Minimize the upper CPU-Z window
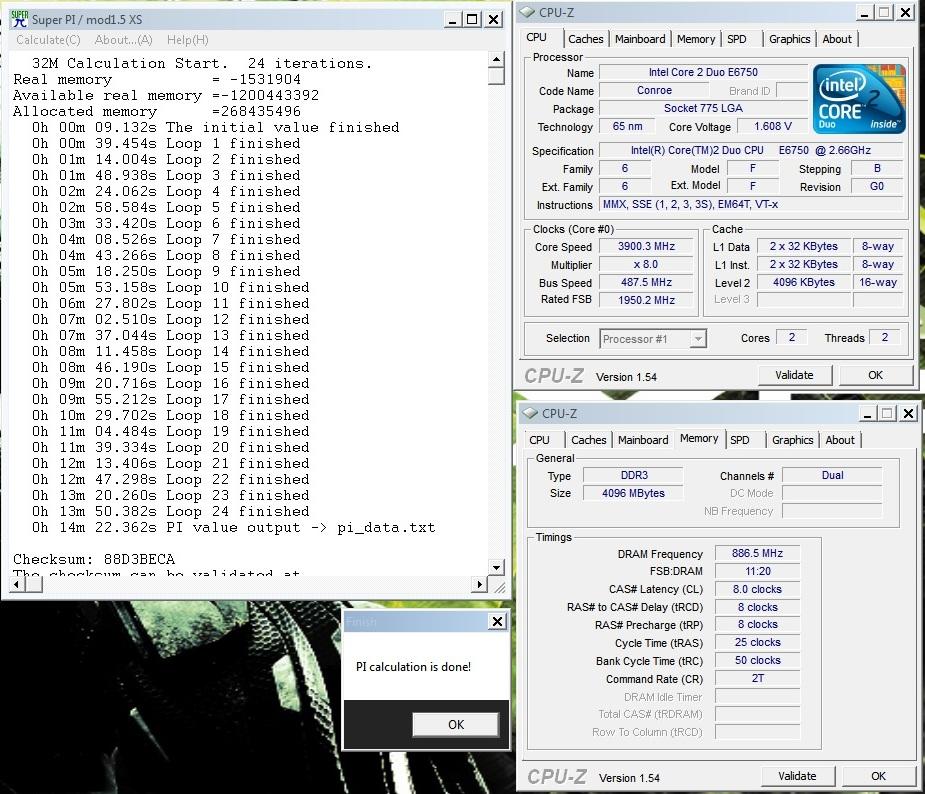Image resolution: width=925 pixels, height=794 pixels. click(864, 13)
